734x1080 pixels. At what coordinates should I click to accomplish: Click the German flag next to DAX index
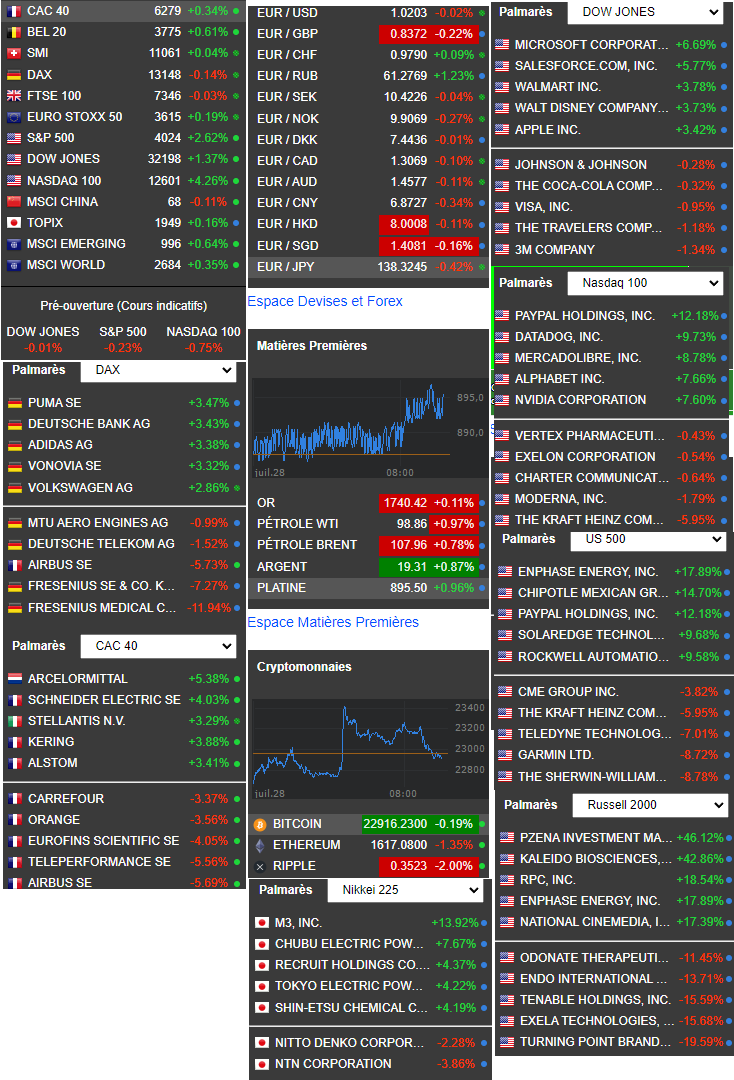pyautogui.click(x=14, y=74)
